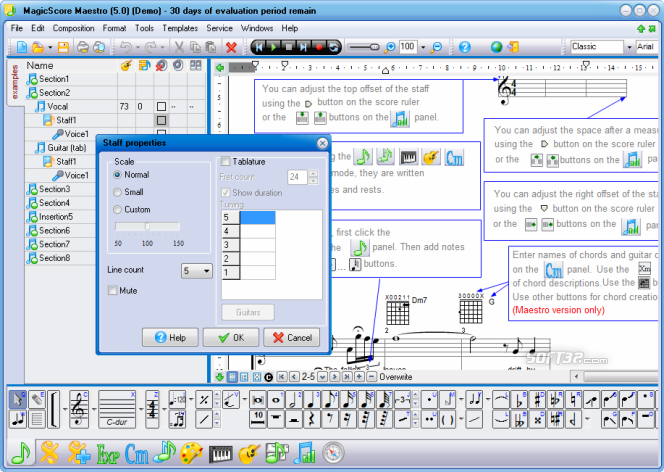Print the score

(x=83, y=47)
